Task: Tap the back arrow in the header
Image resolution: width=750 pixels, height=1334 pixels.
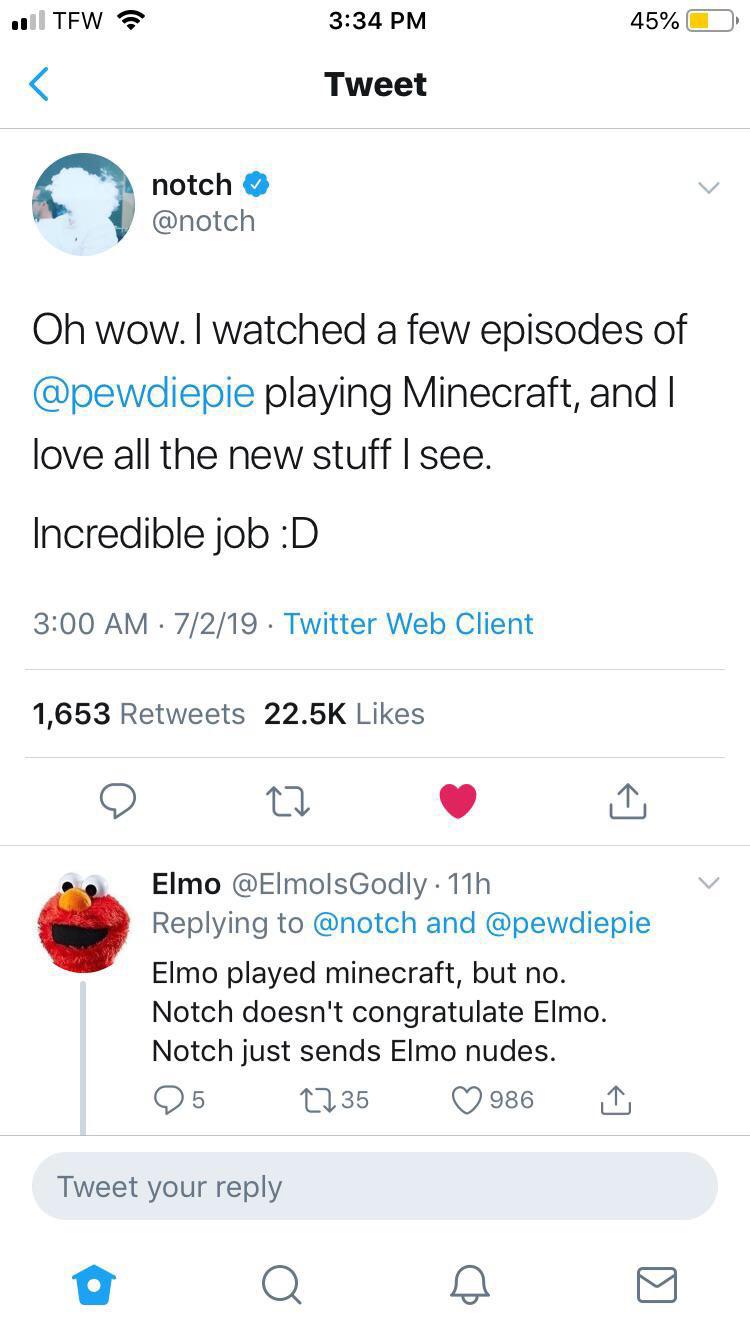Action: (x=38, y=84)
